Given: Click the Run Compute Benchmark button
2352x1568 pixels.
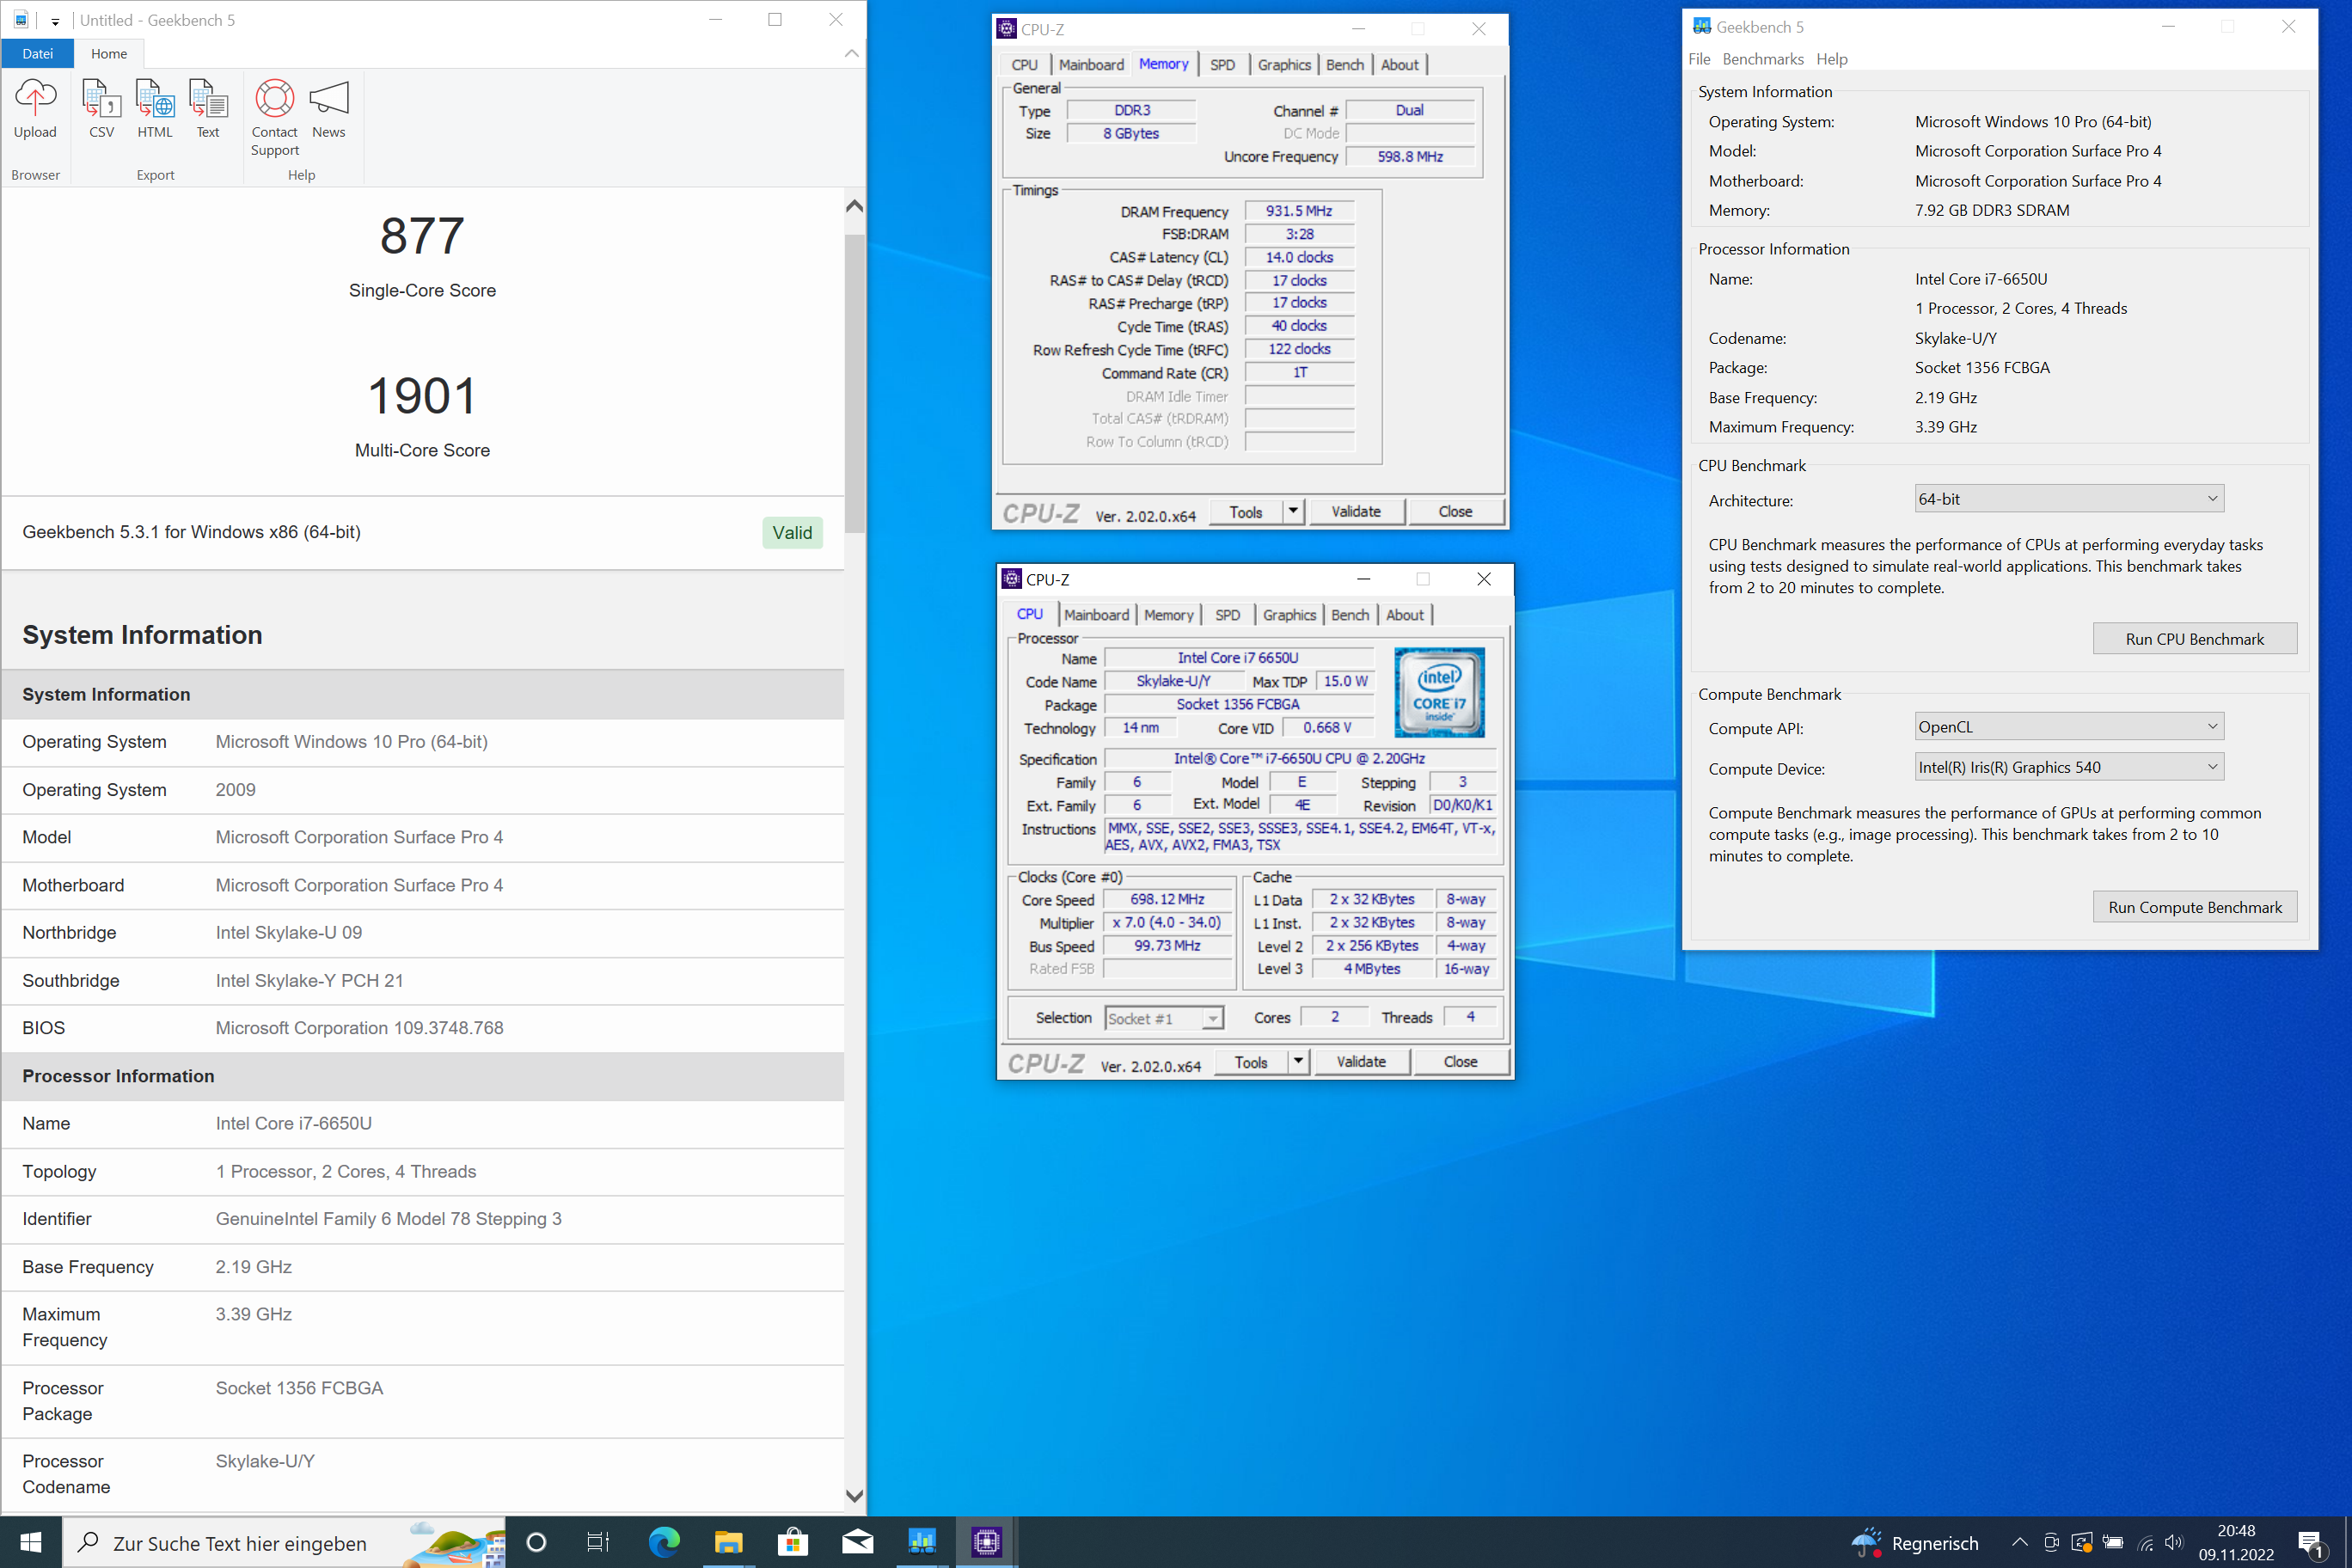Looking at the screenshot, I should pyautogui.click(x=2194, y=907).
